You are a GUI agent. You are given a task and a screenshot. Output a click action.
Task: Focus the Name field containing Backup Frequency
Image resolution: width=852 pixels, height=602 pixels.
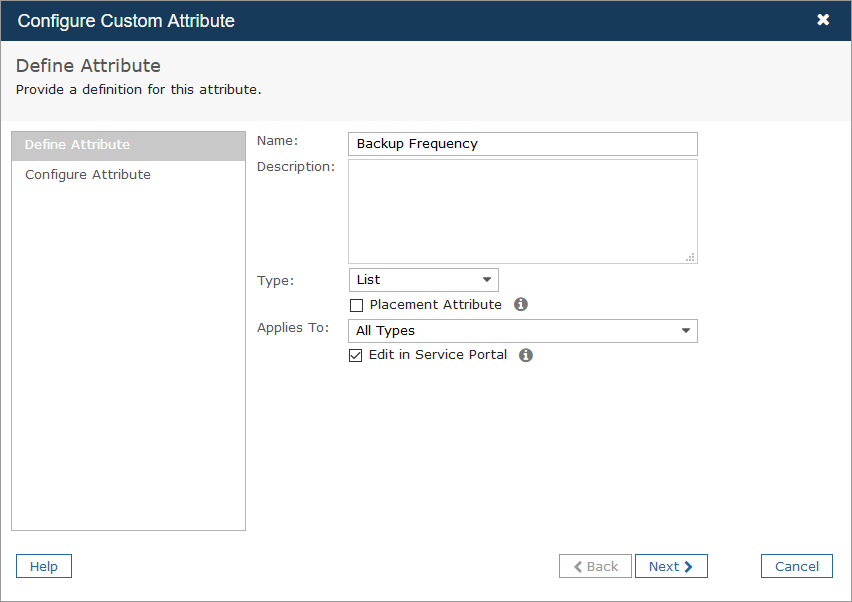click(x=523, y=144)
